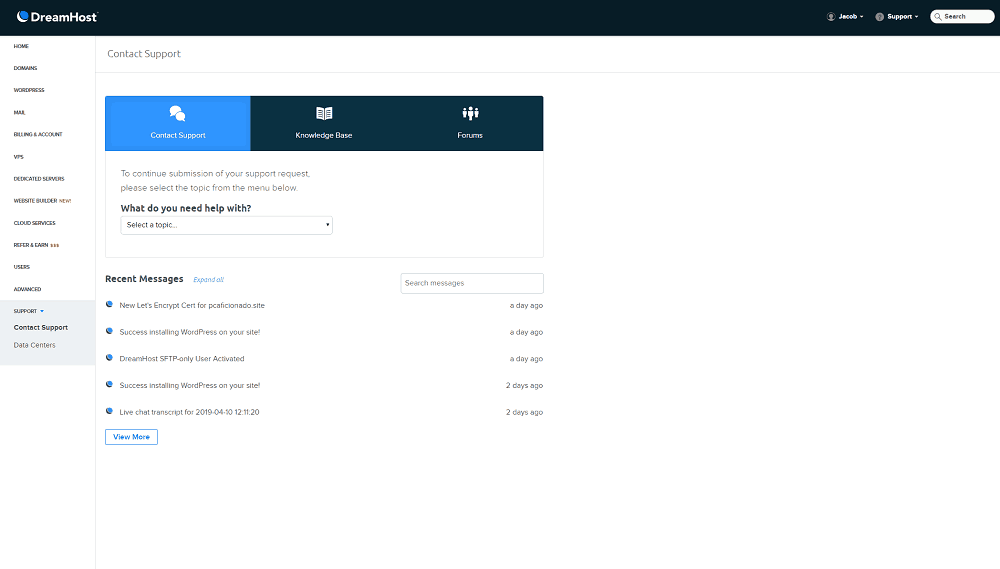The height and width of the screenshot is (569, 1000).
Task: Click the icon beside New Let's Encrypt Cert message
Action: (109, 304)
